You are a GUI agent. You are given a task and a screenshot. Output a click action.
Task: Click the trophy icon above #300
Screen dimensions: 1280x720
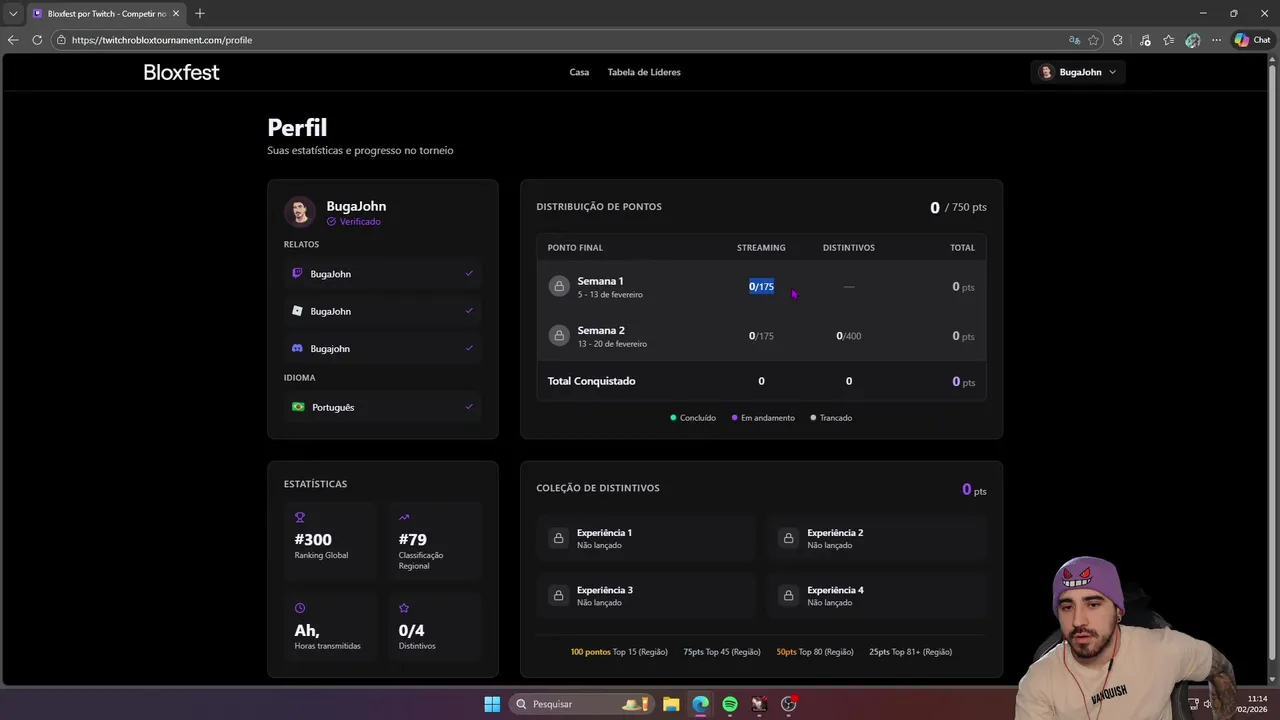tap(300, 518)
